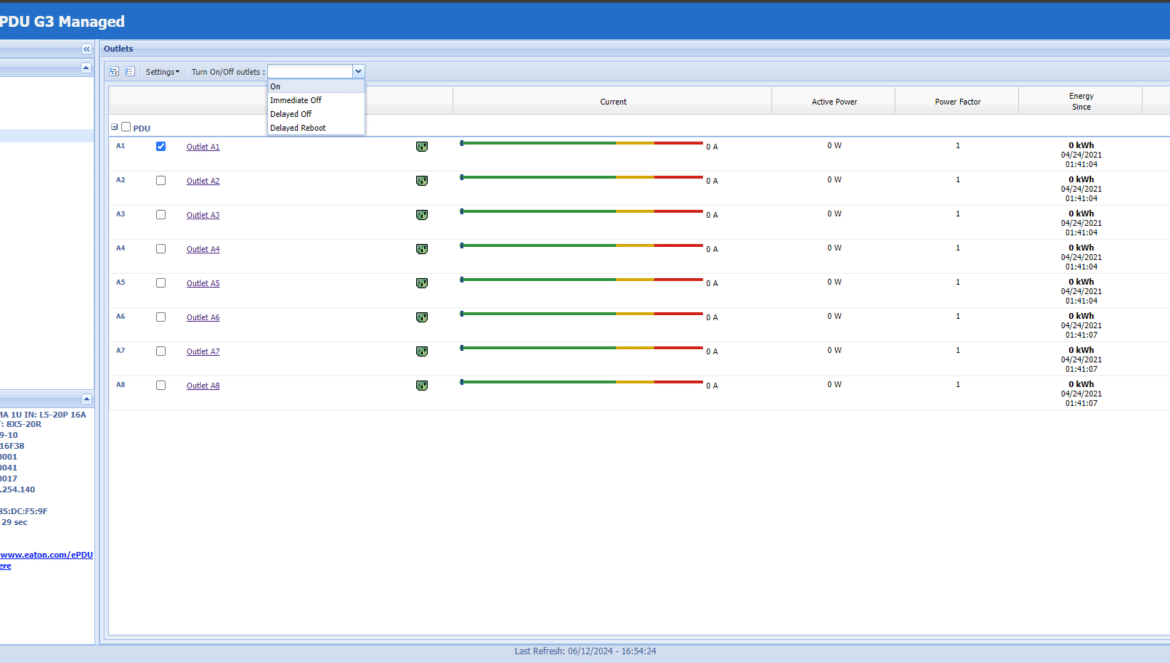Collapse the upper left sidebar panel
1170x663 pixels.
point(86,68)
